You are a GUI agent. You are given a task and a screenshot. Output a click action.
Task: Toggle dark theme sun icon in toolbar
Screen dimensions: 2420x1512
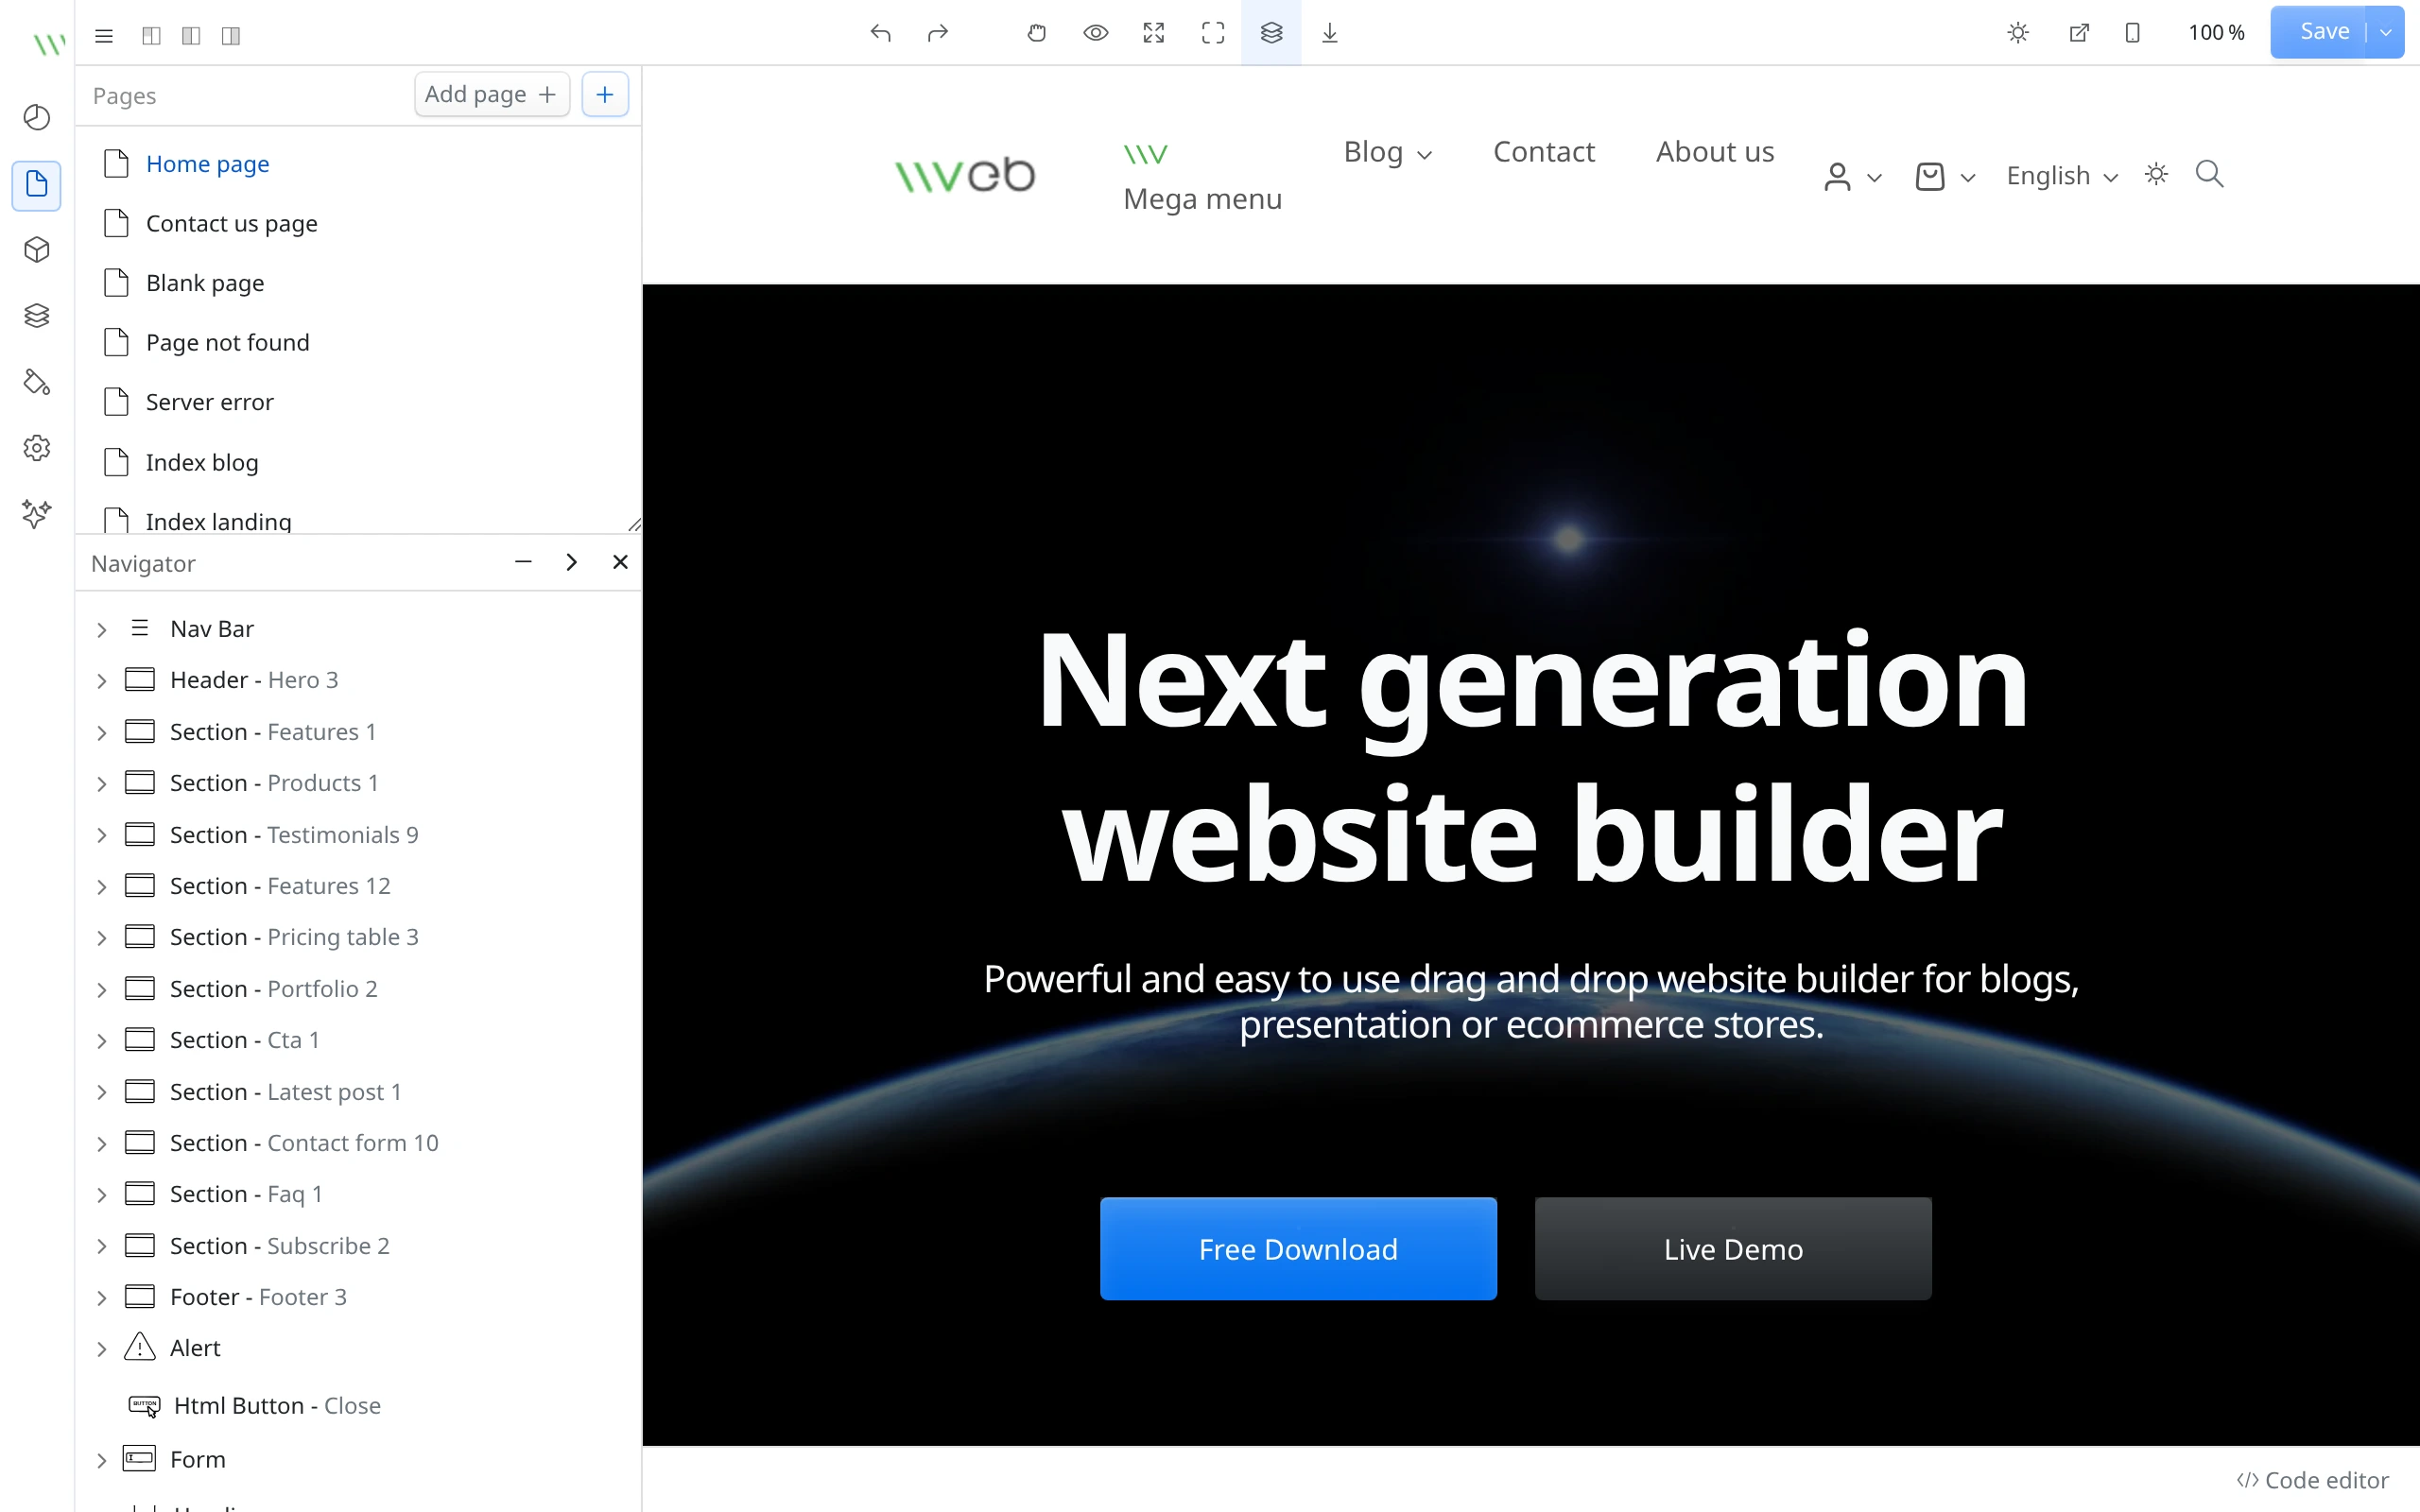coord(2018,33)
